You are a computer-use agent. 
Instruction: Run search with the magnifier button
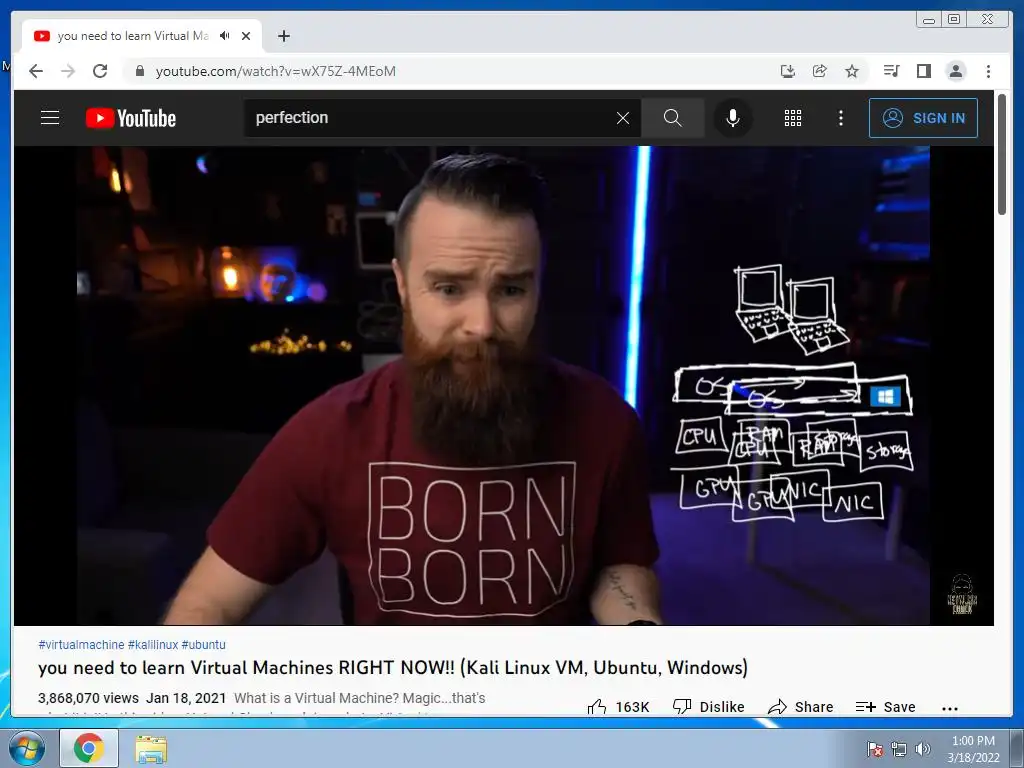tap(673, 118)
